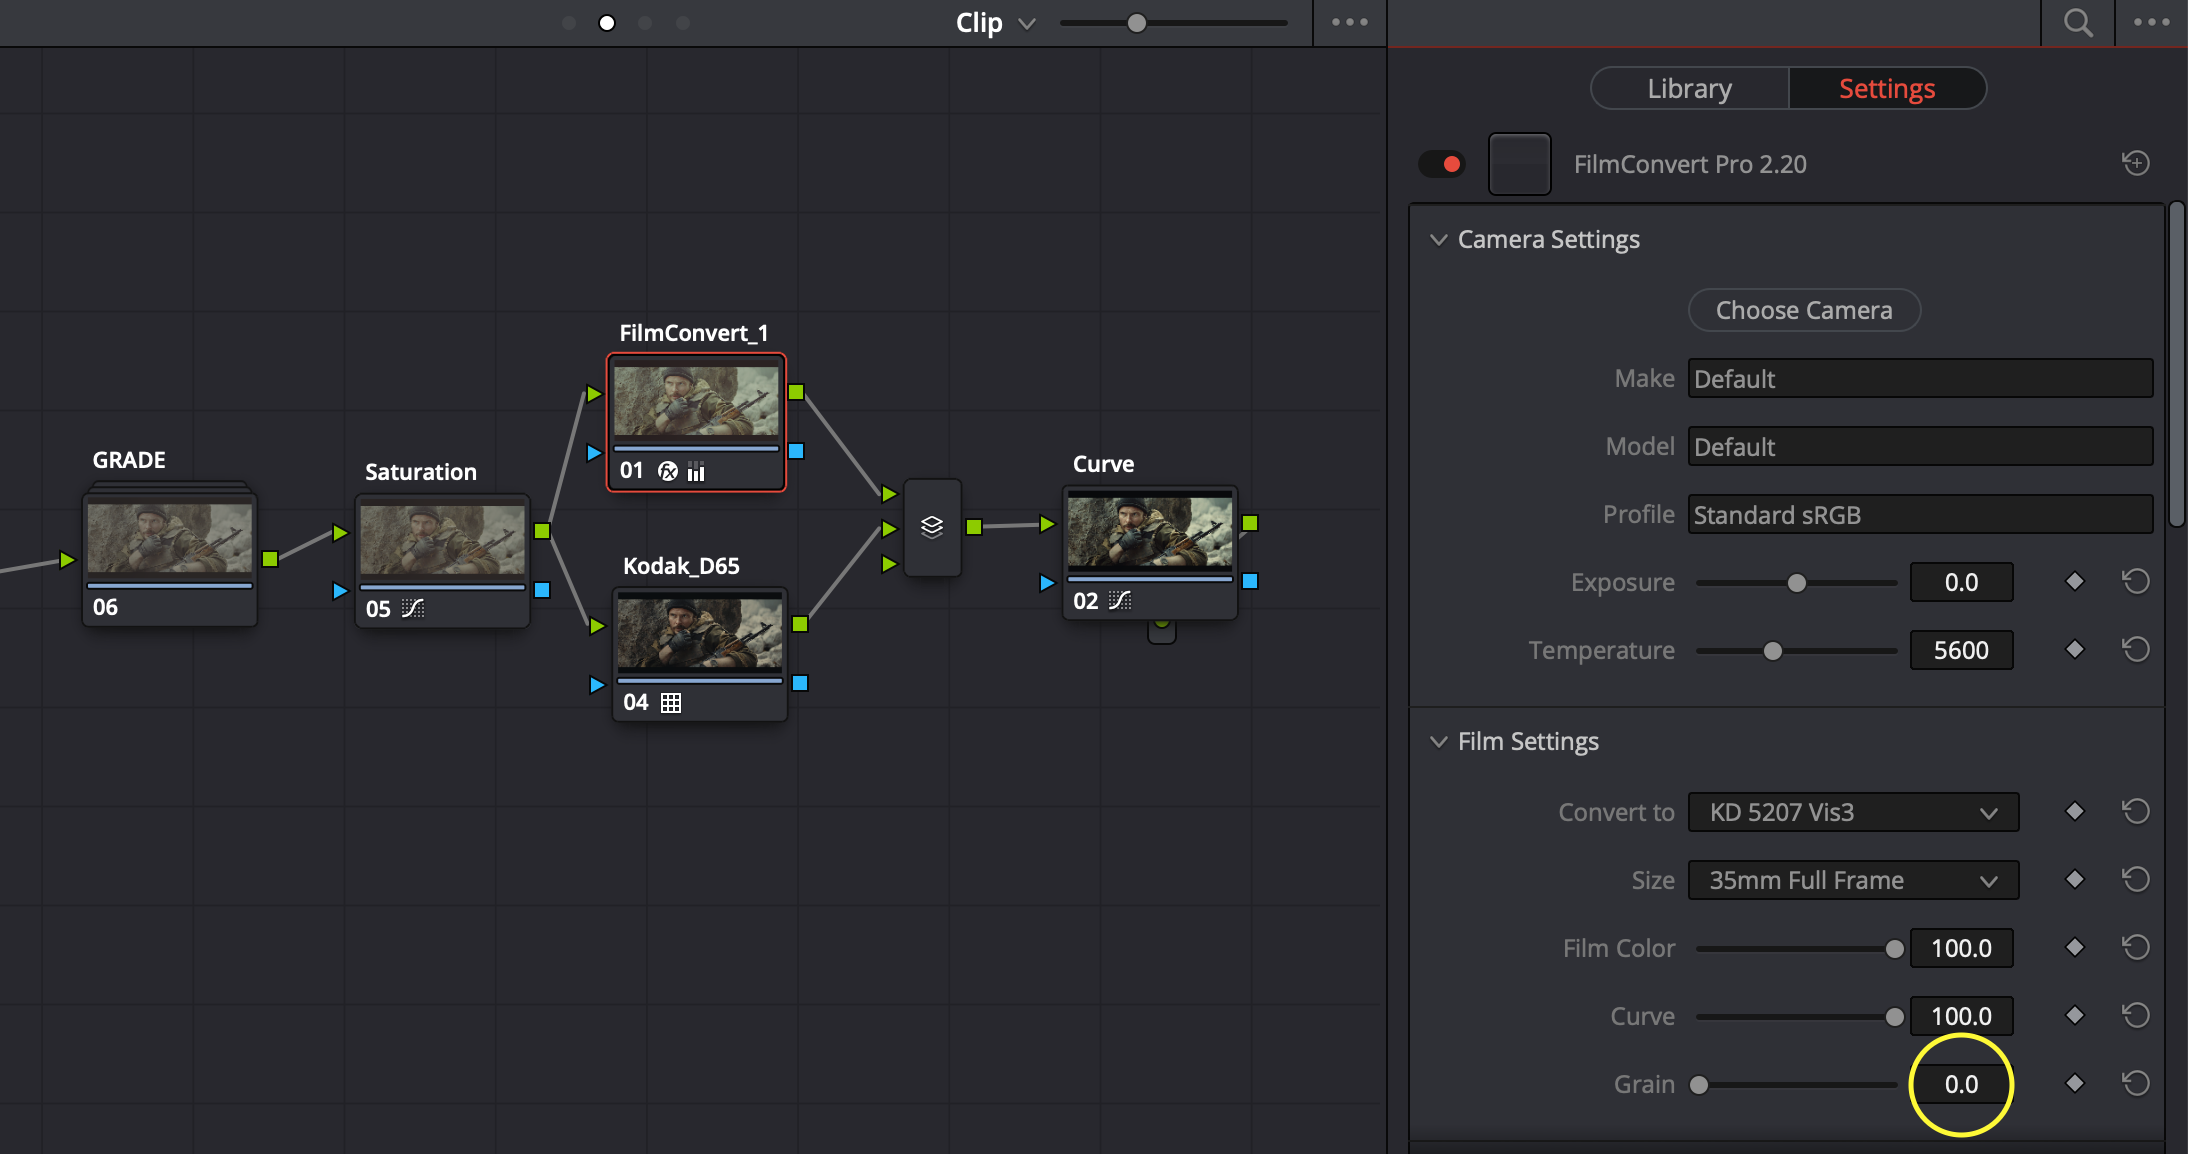Add keyframe diamond for Temperature
This screenshot has width=2188, height=1154.
[x=2075, y=650]
